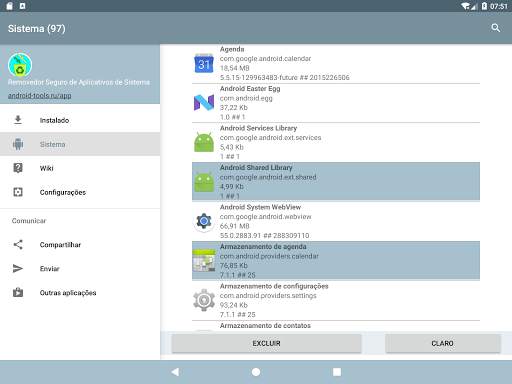Tap the Armazenamento de agenda calendar icon
The image size is (512, 384).
(204, 260)
